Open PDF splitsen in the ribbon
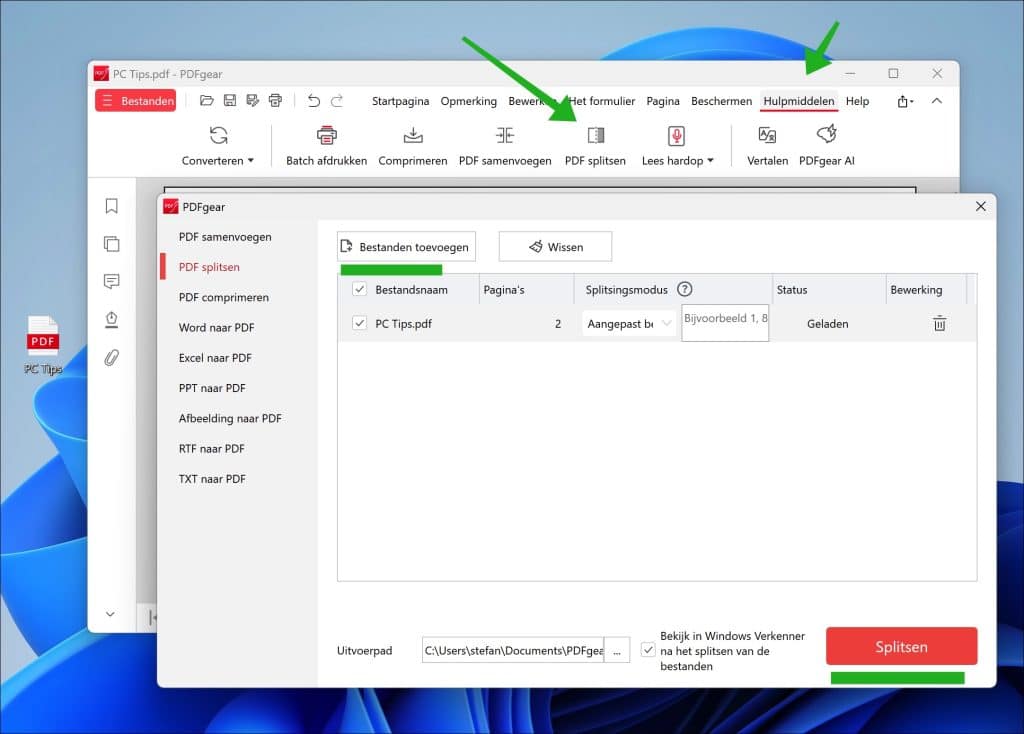The height and width of the screenshot is (734, 1024). click(x=595, y=146)
